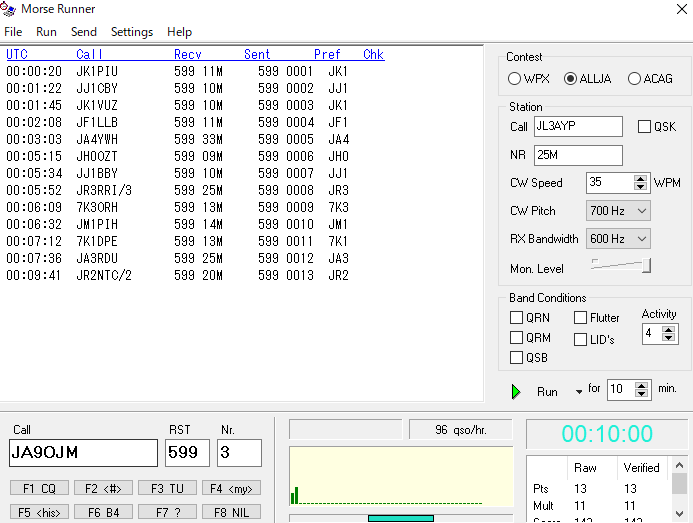This screenshot has height=523, width=693.
Task: Click the CW Speed value field
Action: (x=610, y=183)
